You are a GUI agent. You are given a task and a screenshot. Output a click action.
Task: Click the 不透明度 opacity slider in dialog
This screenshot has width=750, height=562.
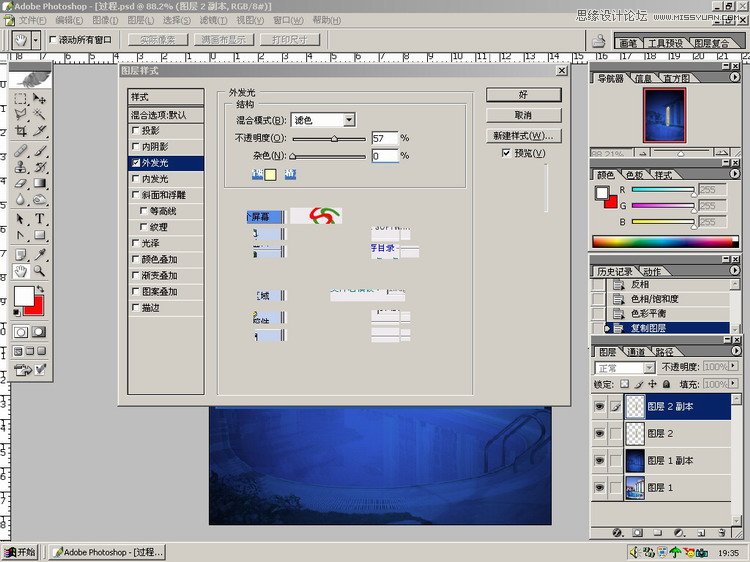(x=329, y=139)
